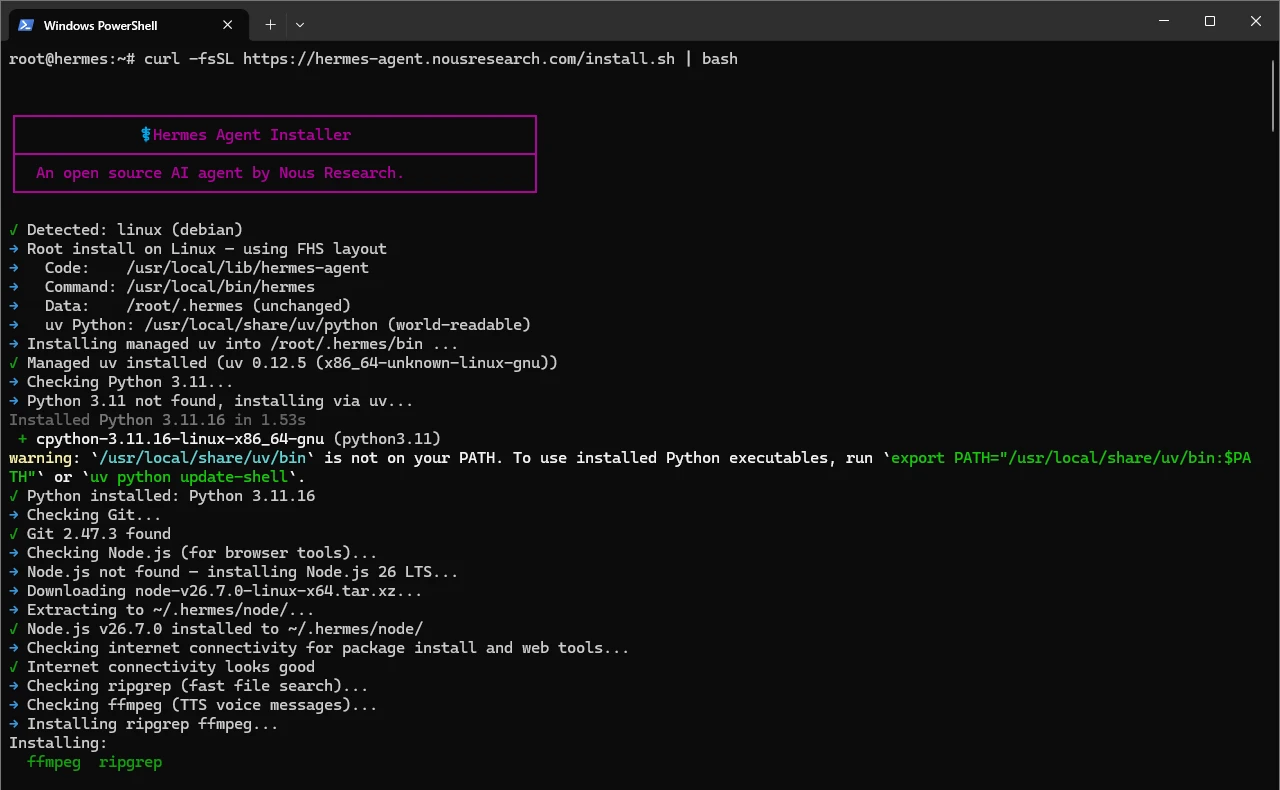Click the install.sh URL in the curl command
Viewport: 1280px width, 790px height.
coord(459,59)
